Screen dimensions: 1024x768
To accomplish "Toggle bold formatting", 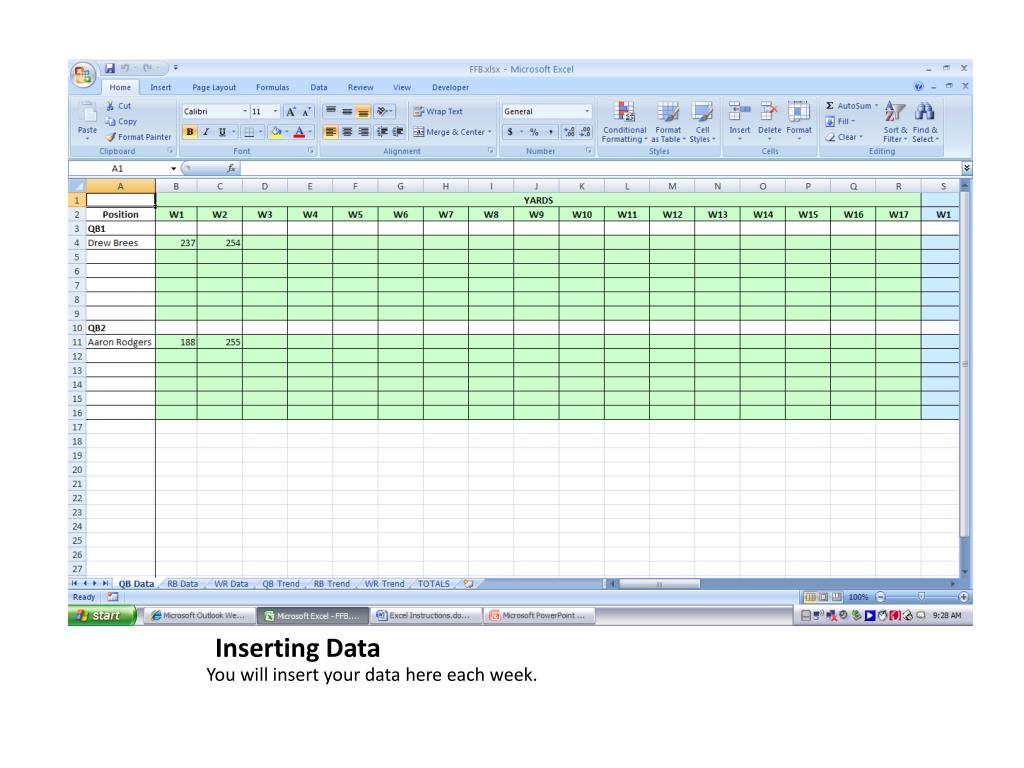I will pos(189,131).
